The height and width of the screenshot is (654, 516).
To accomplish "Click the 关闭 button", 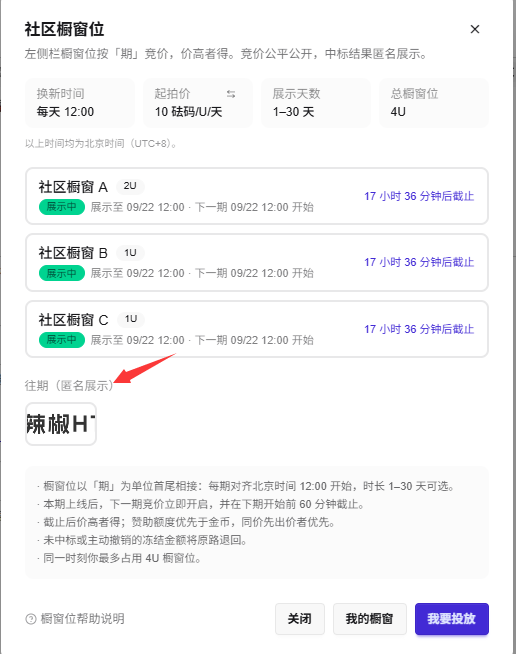I will 300,619.
